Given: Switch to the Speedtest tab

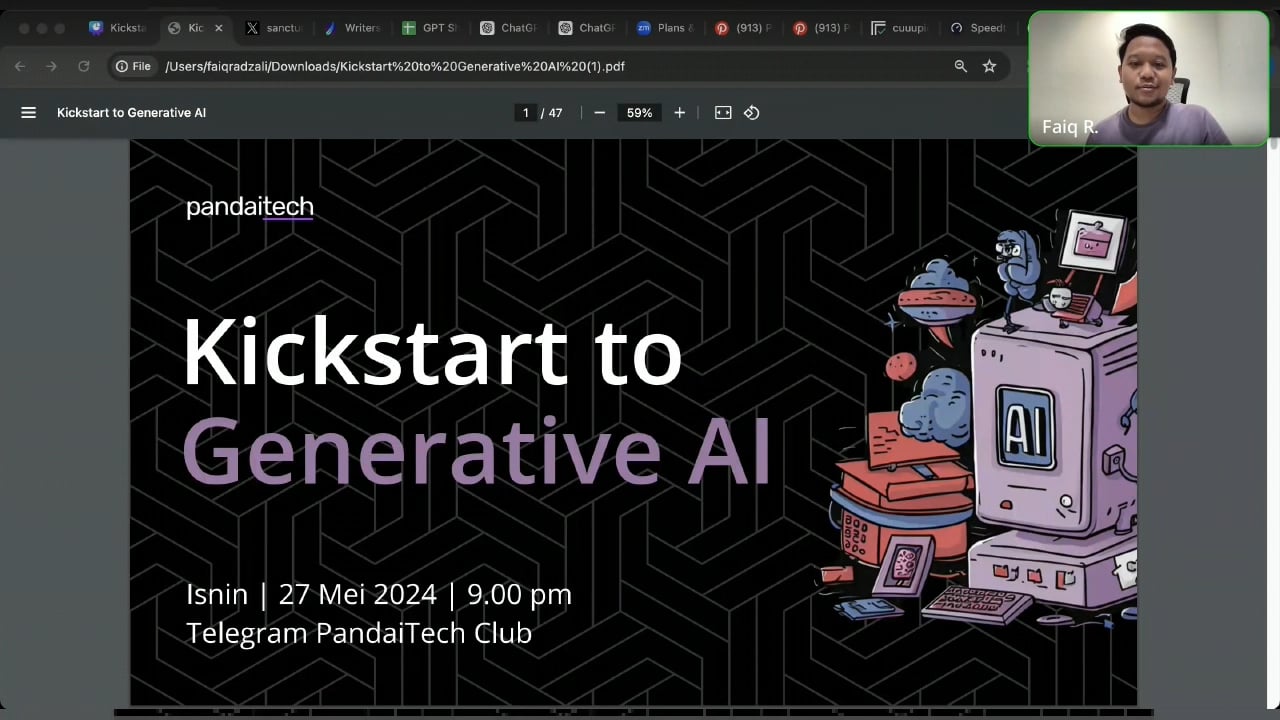Looking at the screenshot, I should click(x=977, y=28).
